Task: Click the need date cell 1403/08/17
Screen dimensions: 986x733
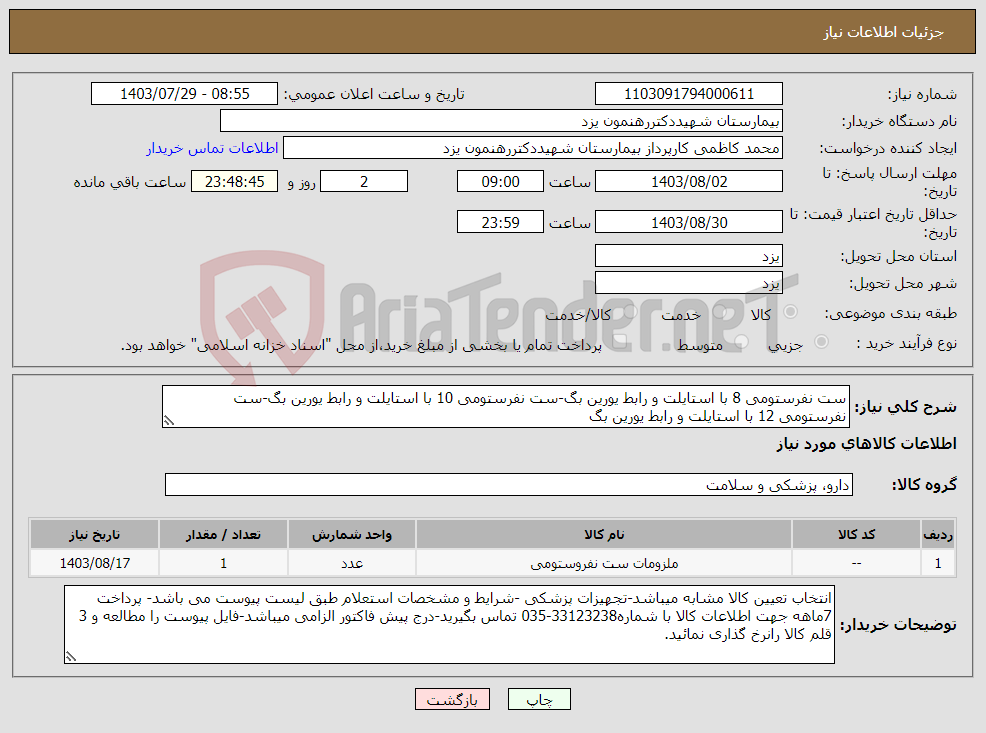Action: click(x=94, y=563)
